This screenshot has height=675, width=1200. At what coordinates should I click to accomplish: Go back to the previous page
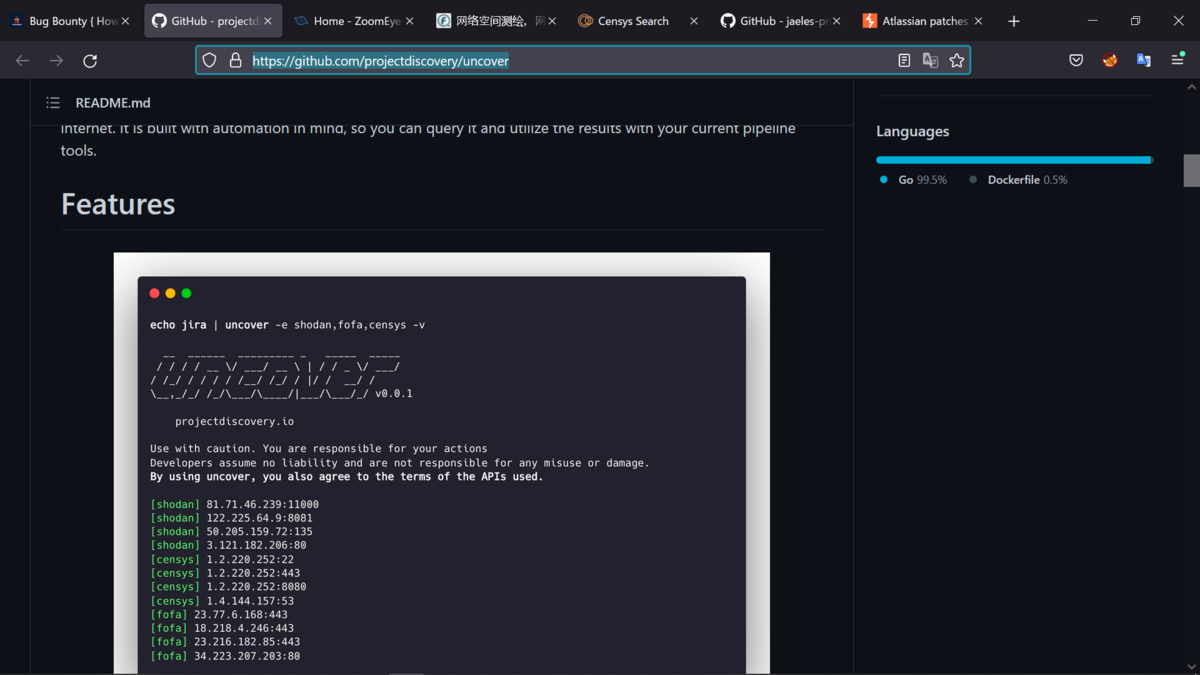(x=22, y=61)
